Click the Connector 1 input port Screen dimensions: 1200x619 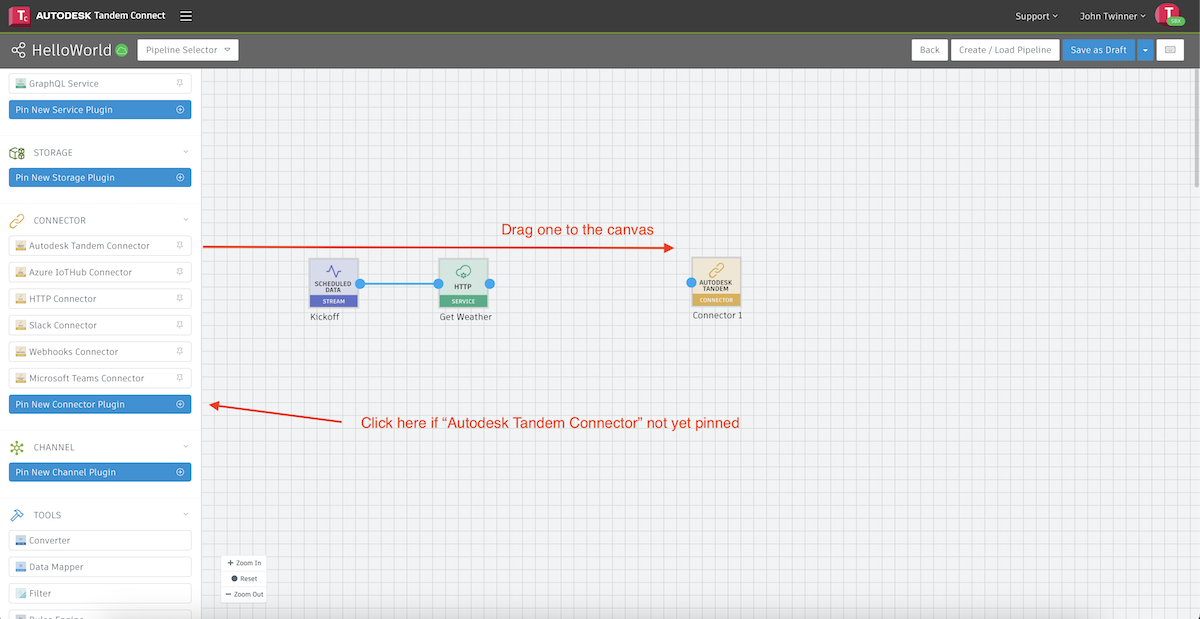pyautogui.click(x=691, y=283)
